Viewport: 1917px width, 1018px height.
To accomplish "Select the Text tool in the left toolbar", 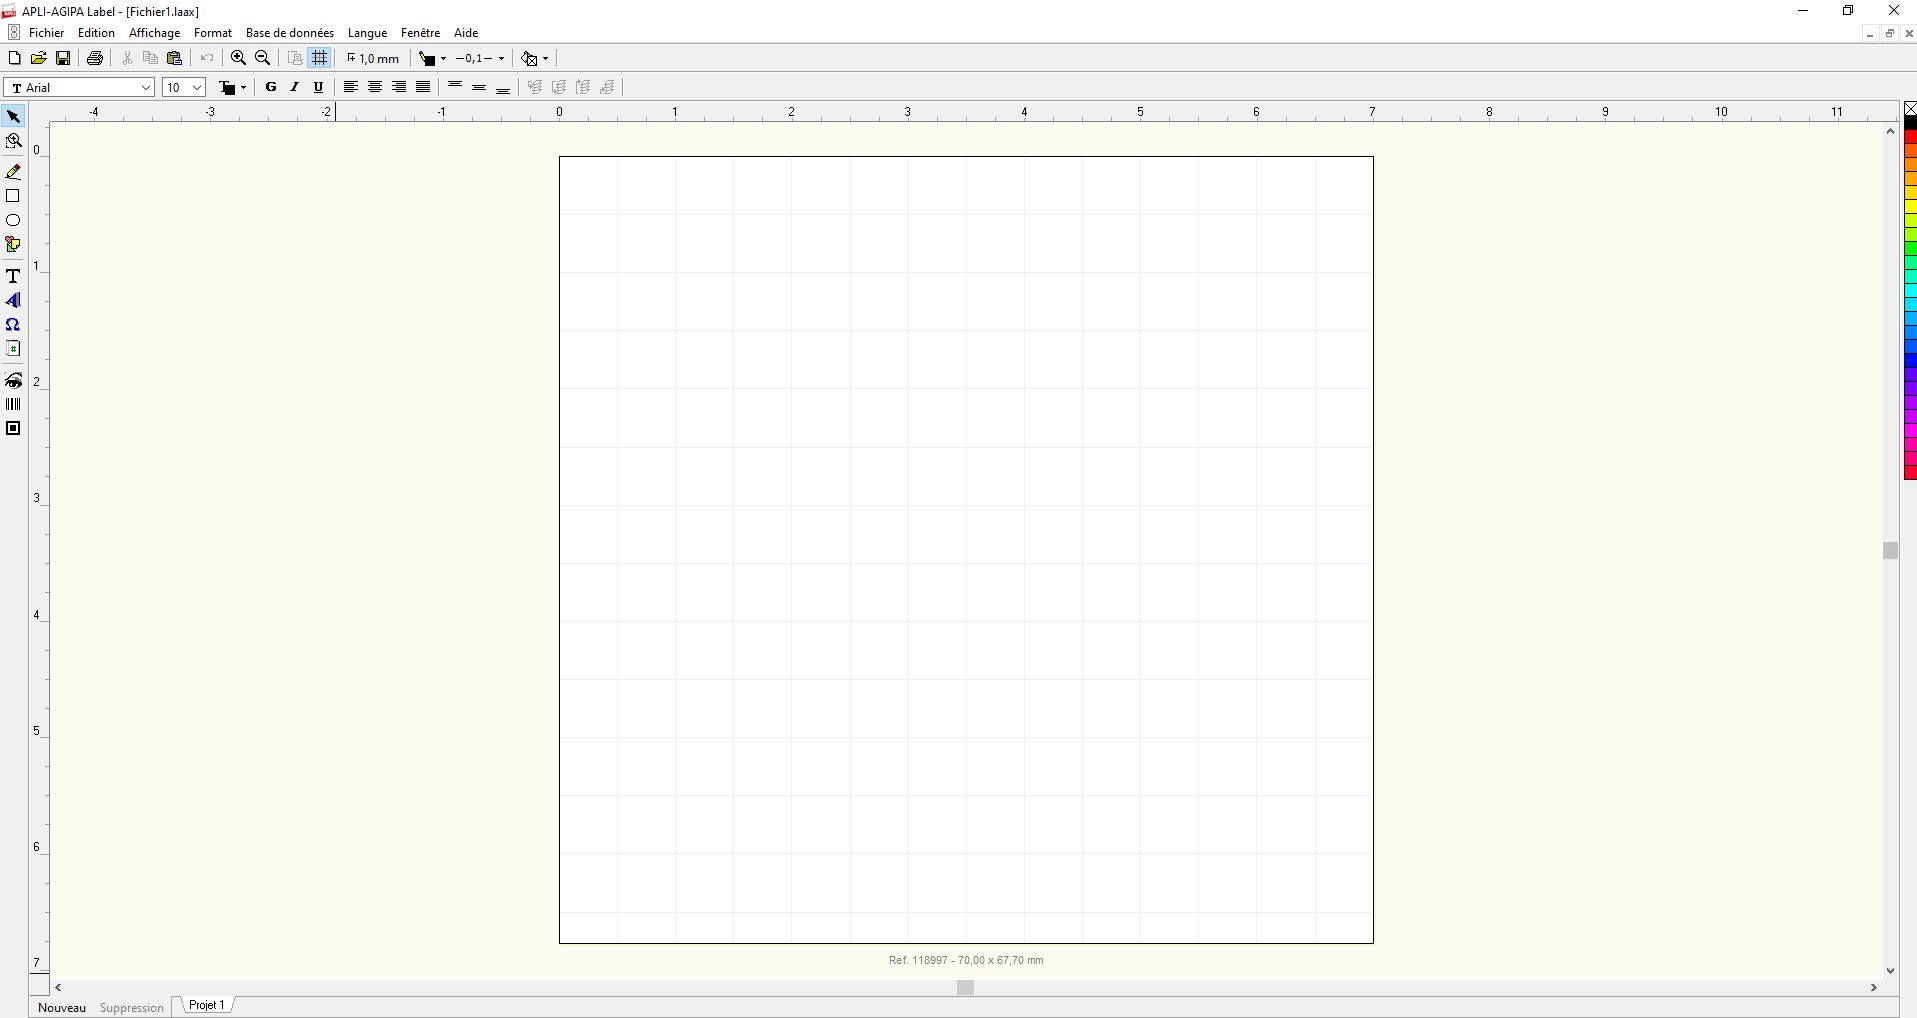I will click(x=13, y=276).
